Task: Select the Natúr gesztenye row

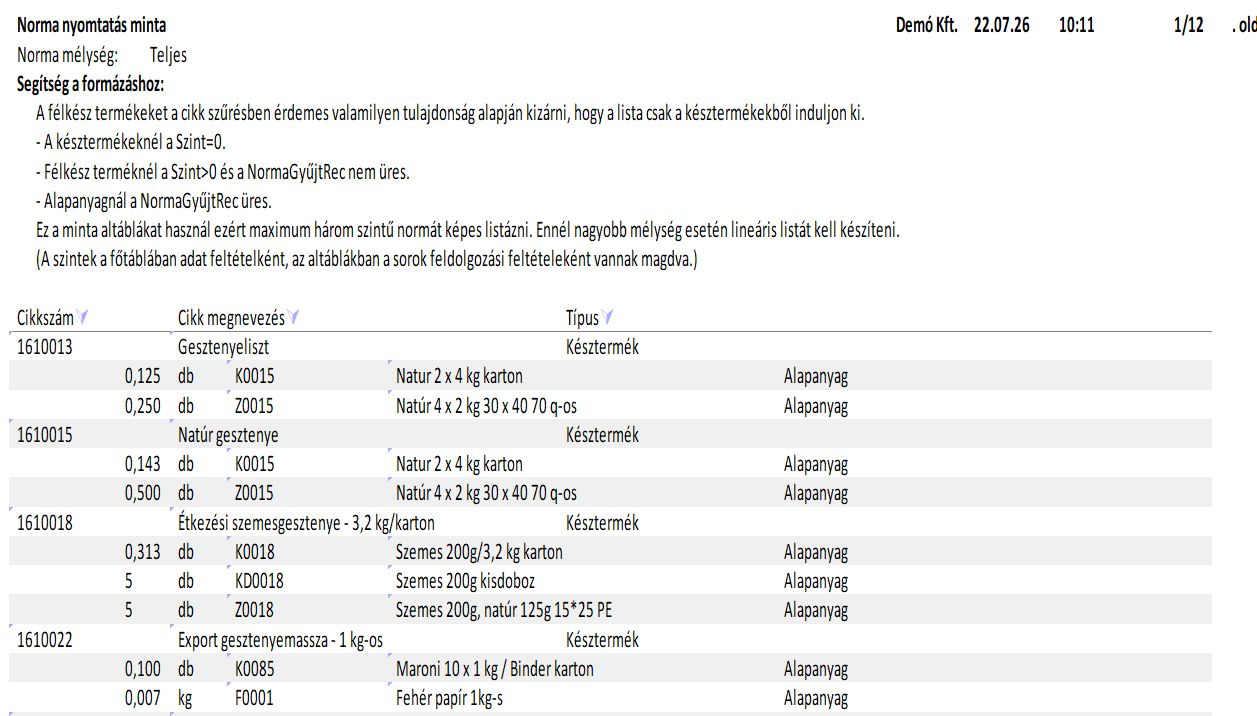Action: click(x=228, y=435)
